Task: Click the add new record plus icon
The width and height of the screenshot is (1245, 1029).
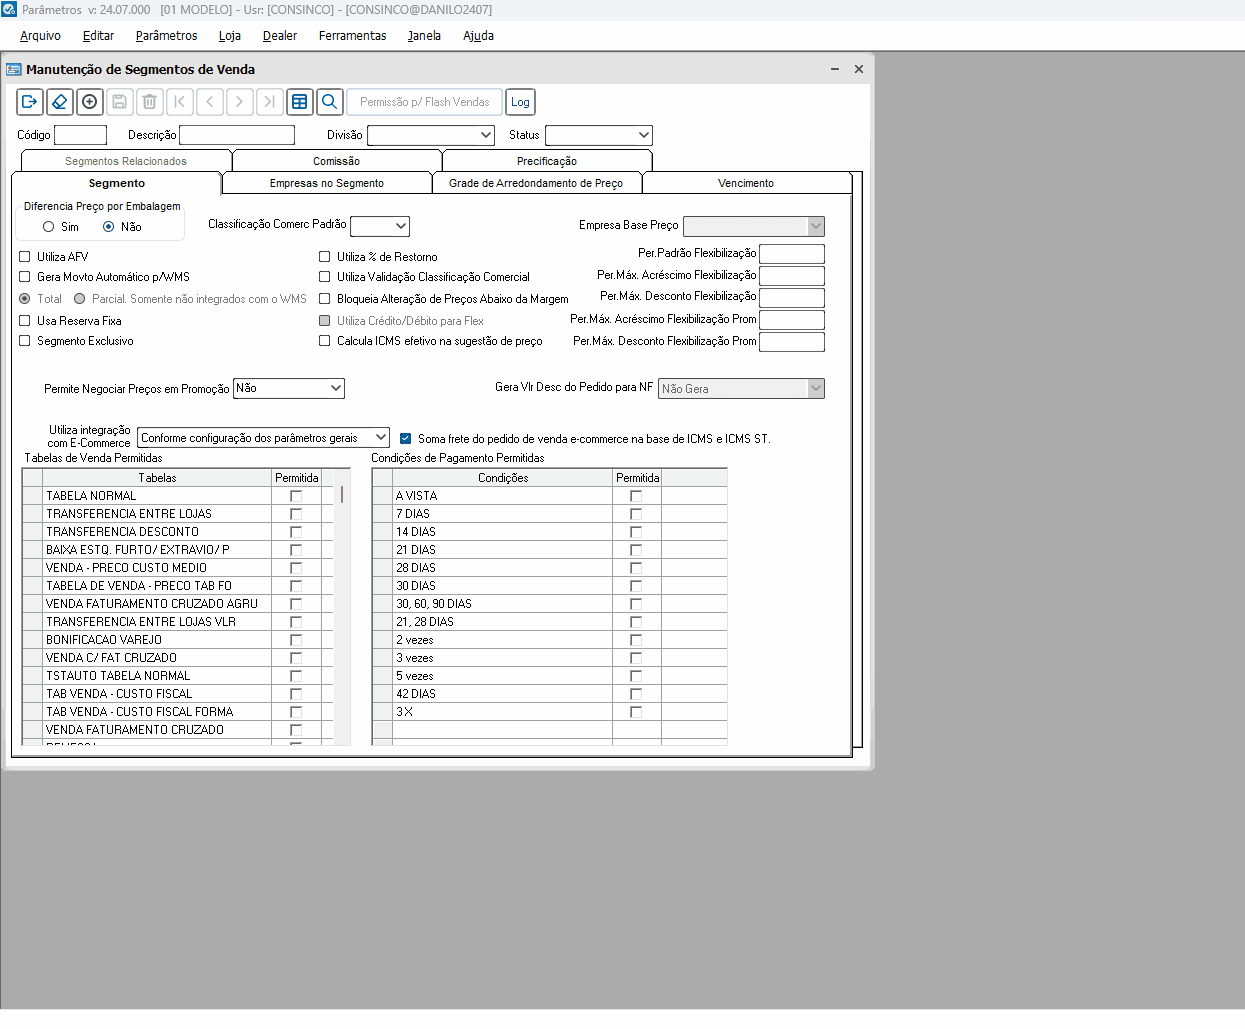Action: tap(90, 102)
